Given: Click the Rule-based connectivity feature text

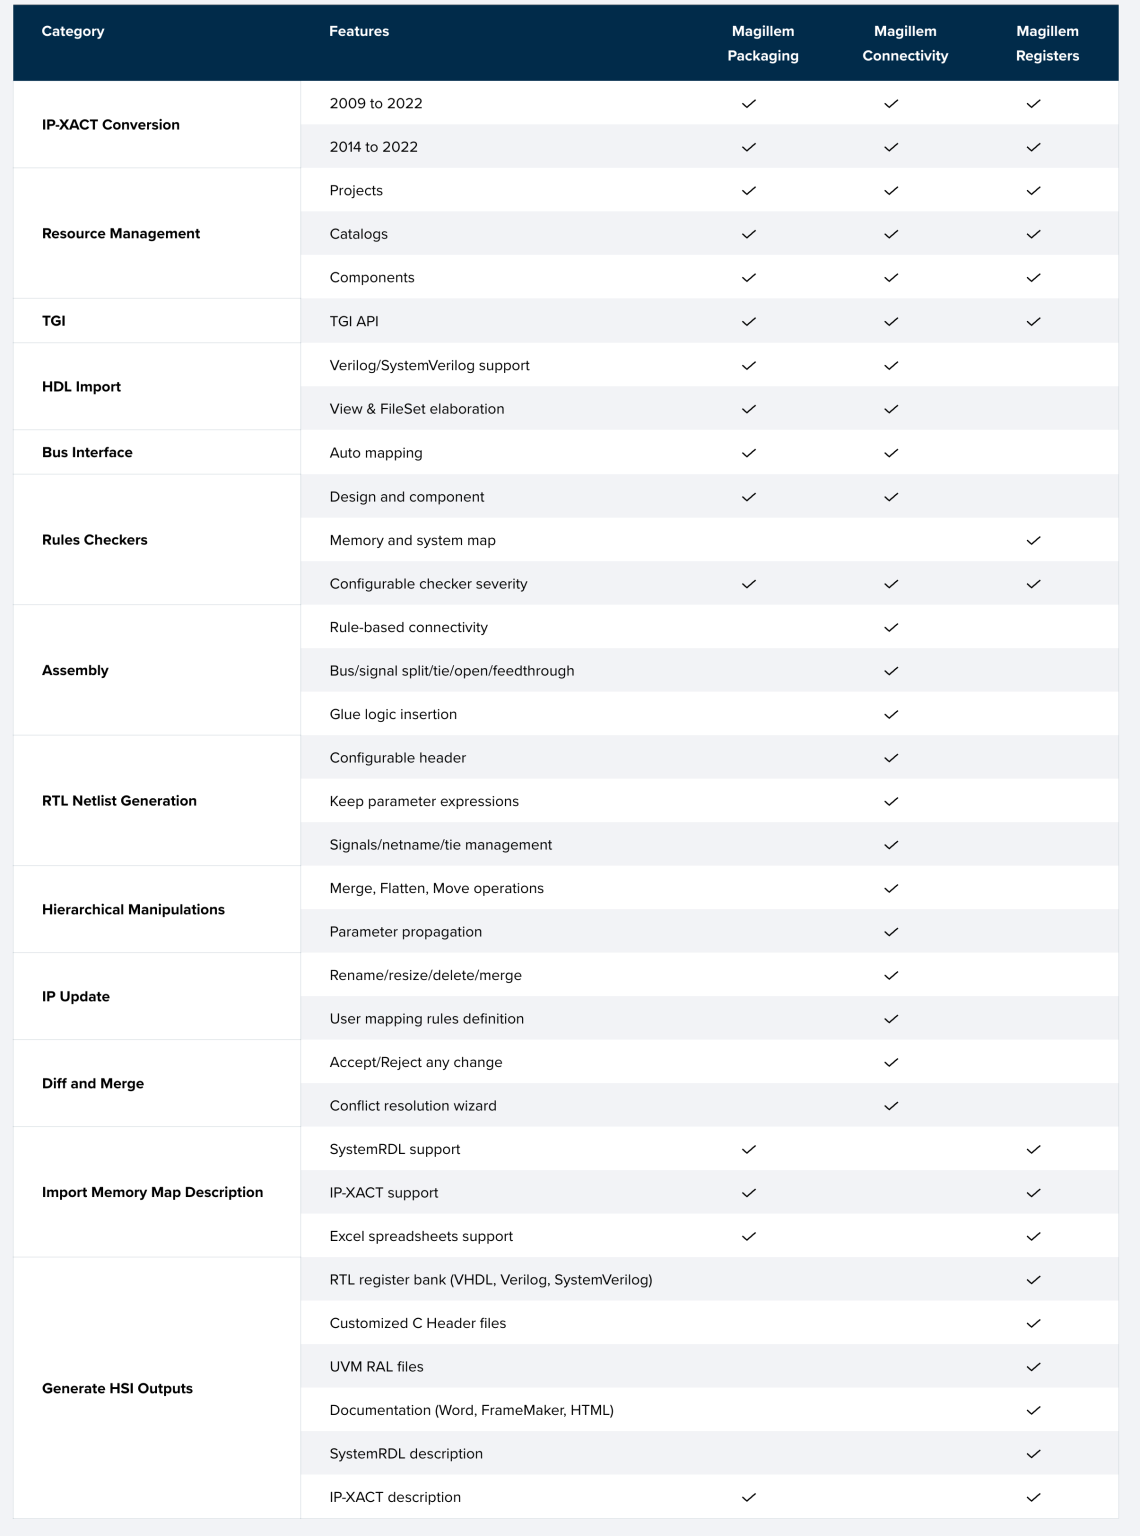Looking at the screenshot, I should pyautogui.click(x=409, y=627).
